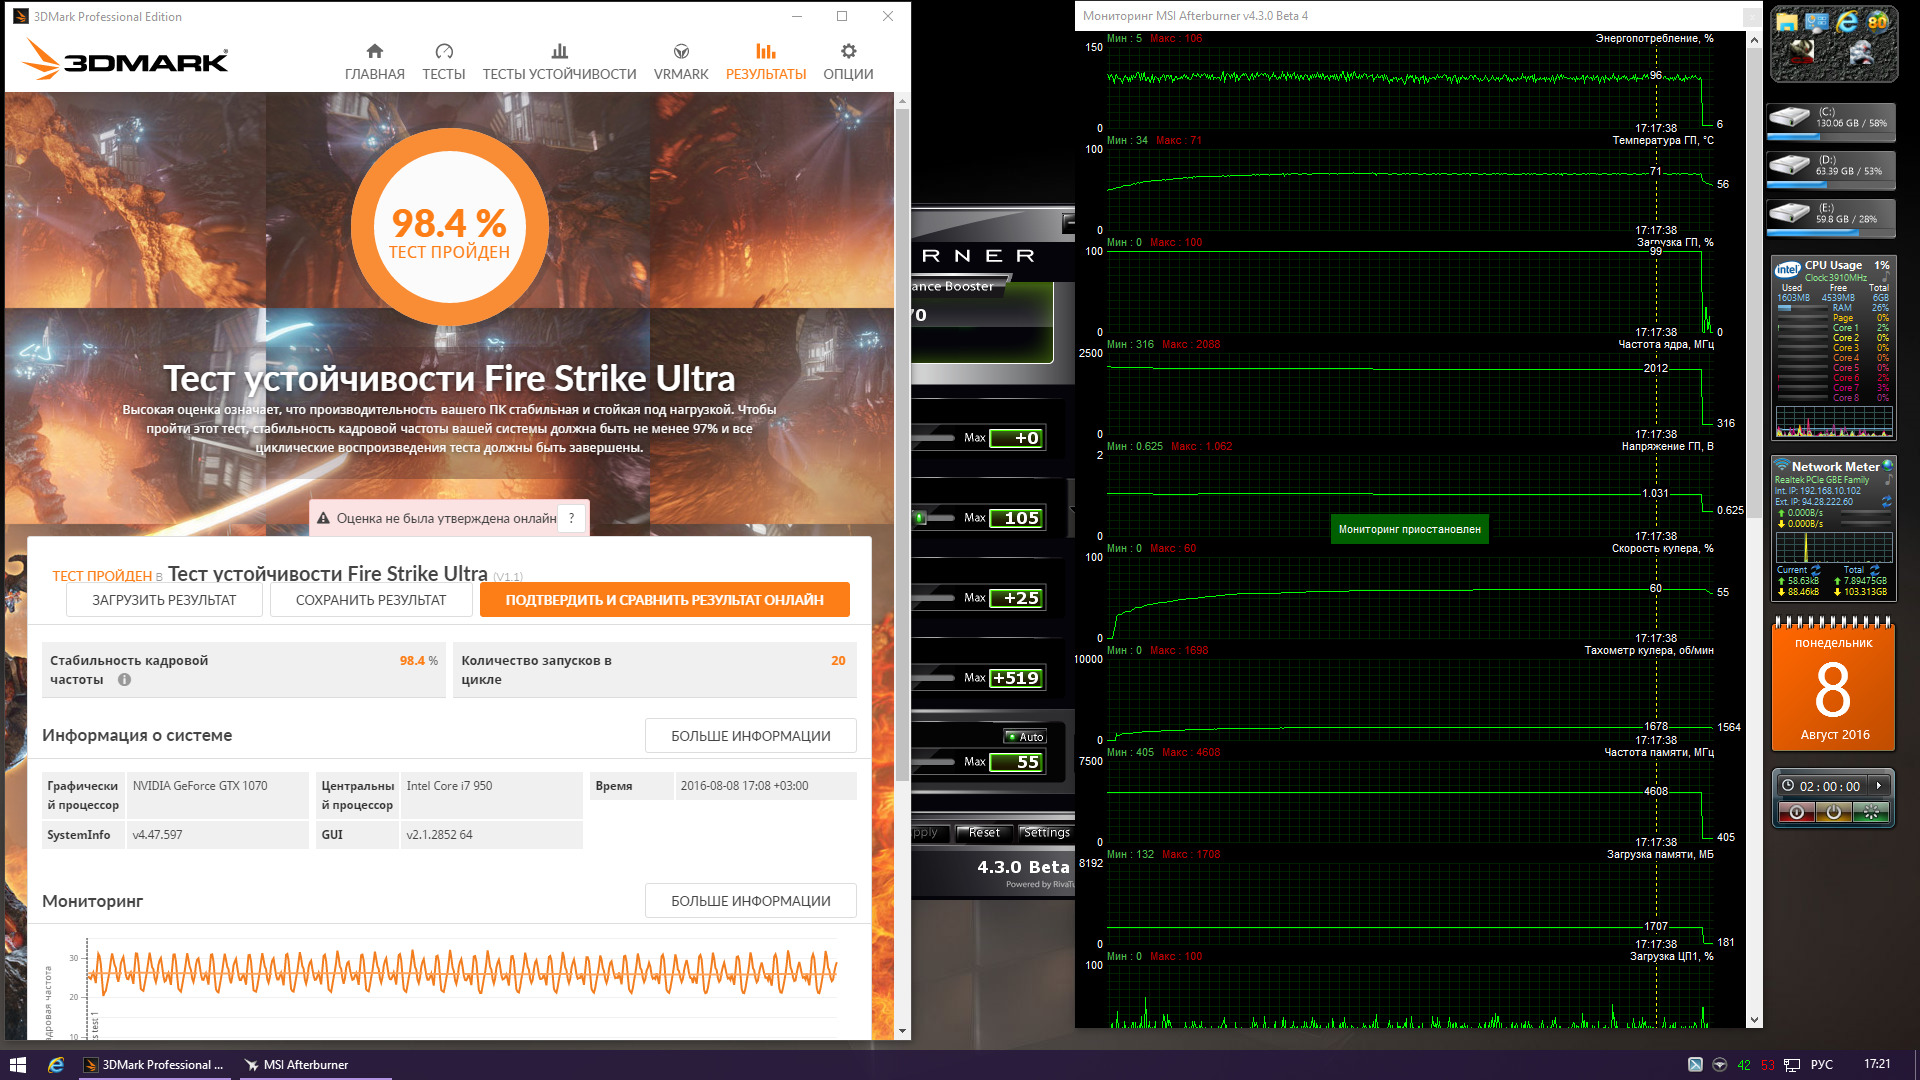Open the ОПЦИИ gear icon
Viewport: 1920px width, 1080px height.
(848, 52)
